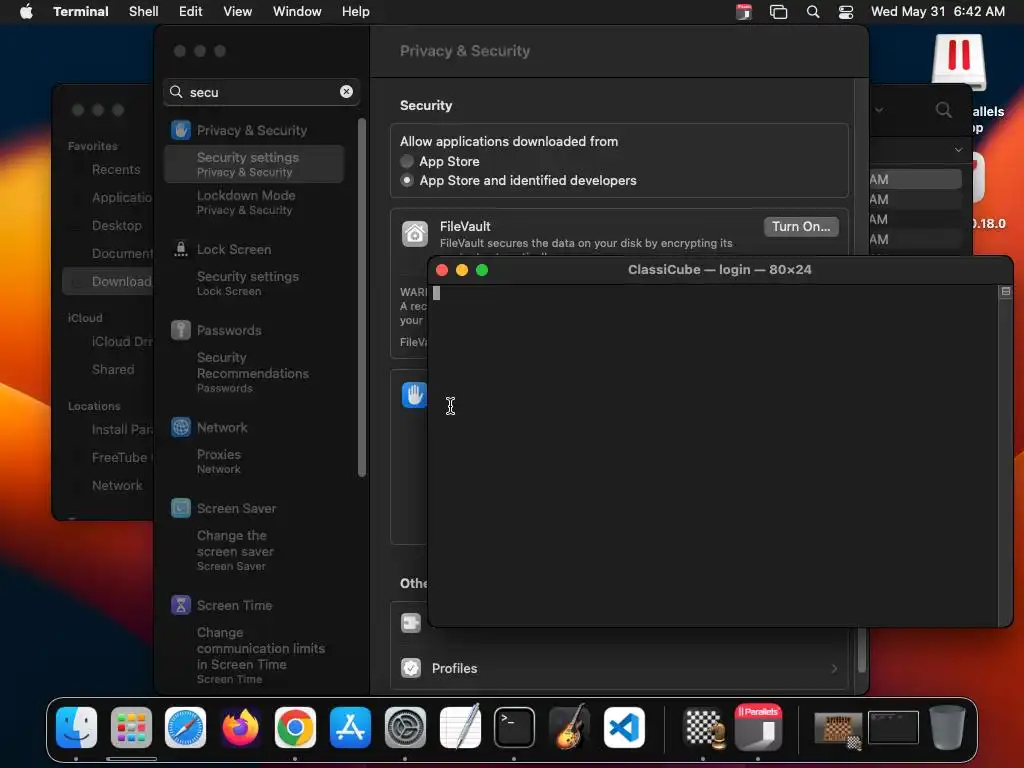Screen dimensions: 1024x768
Task: Restore minimized chess window from dock
Action: (x=839, y=728)
